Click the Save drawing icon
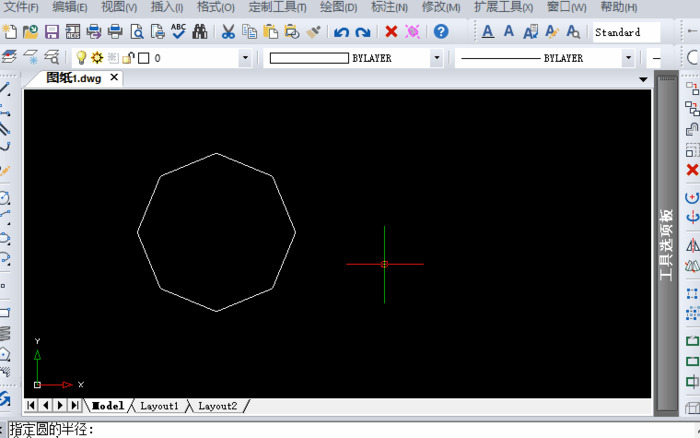Screen dimensions: 700x438 coord(52,32)
